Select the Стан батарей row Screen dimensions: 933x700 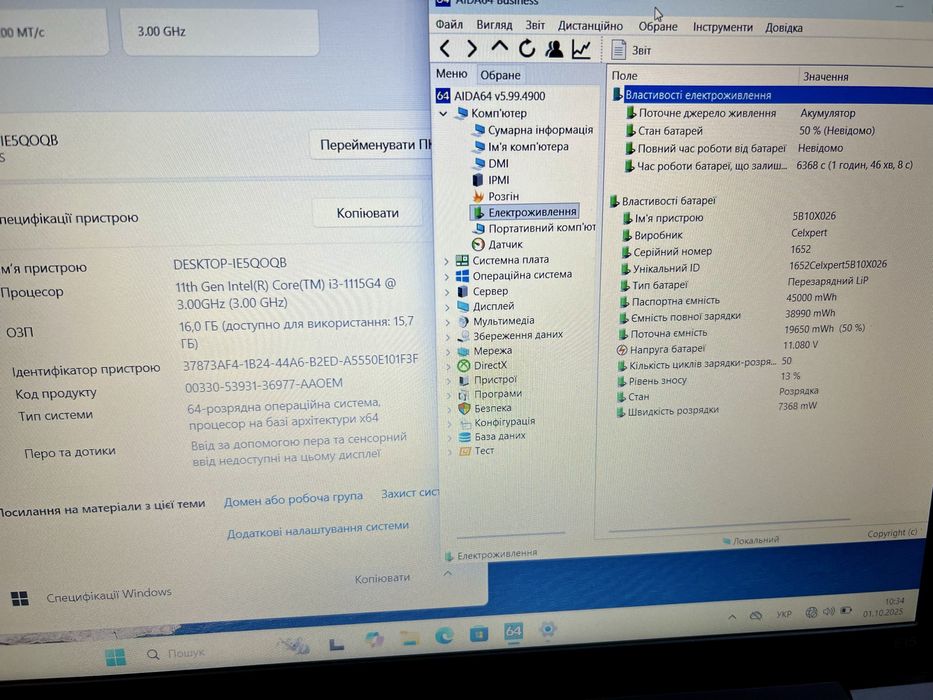pyautogui.click(x=750, y=130)
